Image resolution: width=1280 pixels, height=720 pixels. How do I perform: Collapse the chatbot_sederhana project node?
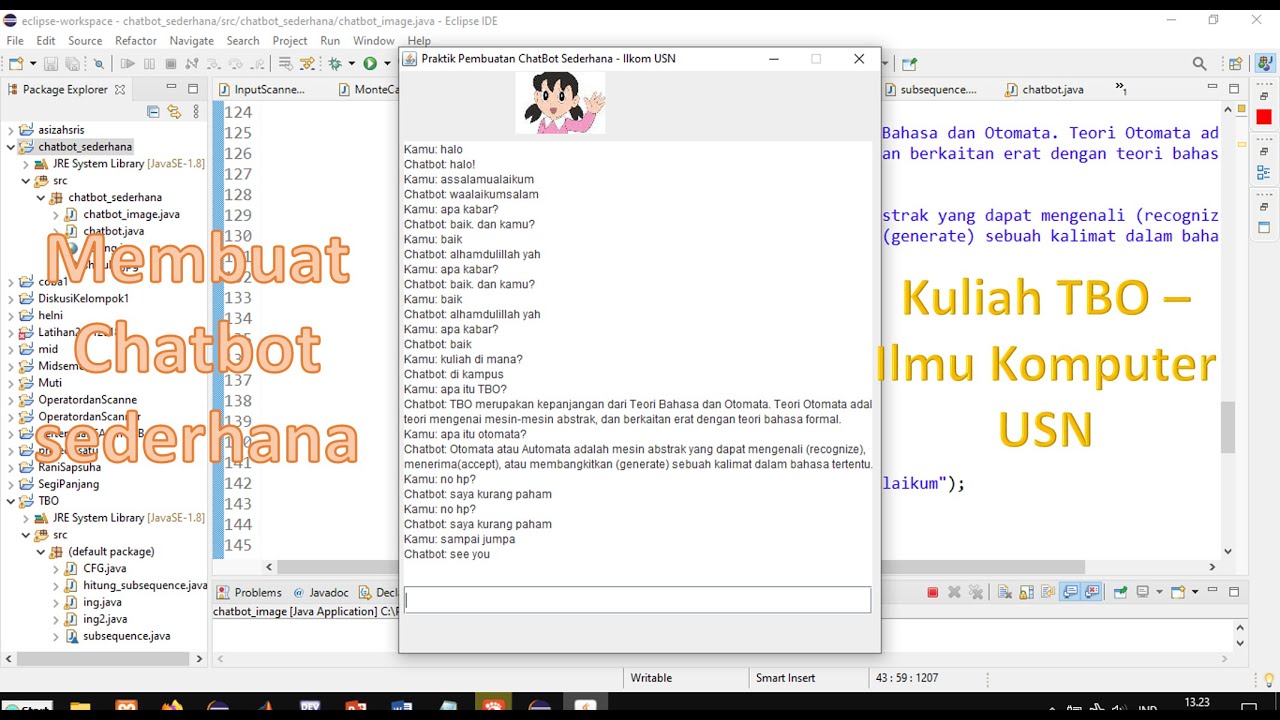(11, 147)
